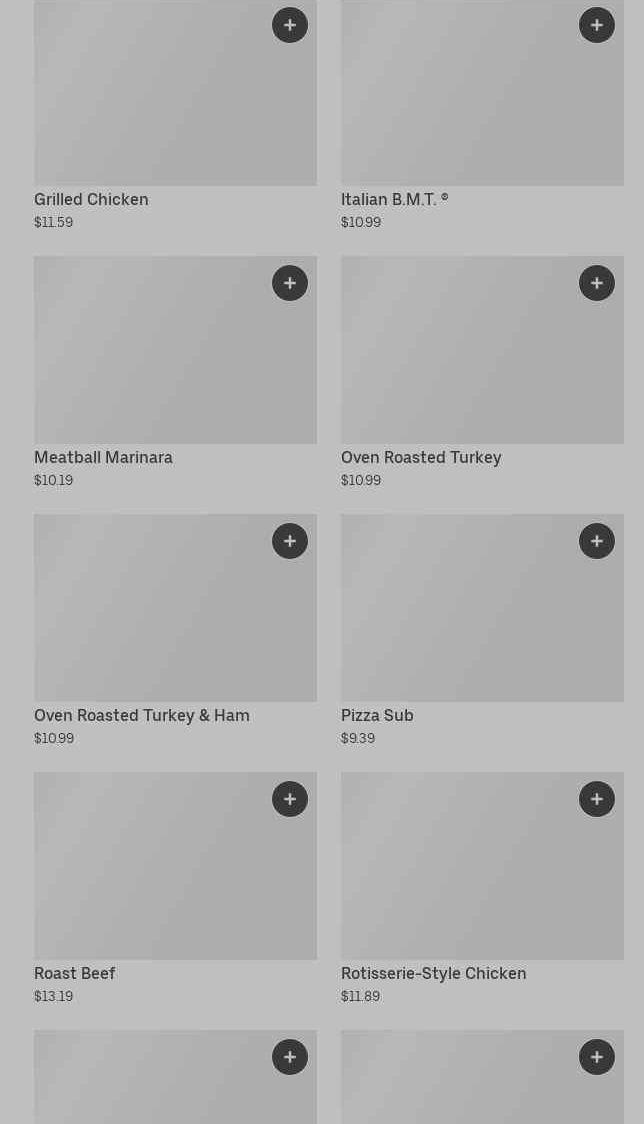
Task: Open the Grilled Chicken item name
Action: [91, 199]
